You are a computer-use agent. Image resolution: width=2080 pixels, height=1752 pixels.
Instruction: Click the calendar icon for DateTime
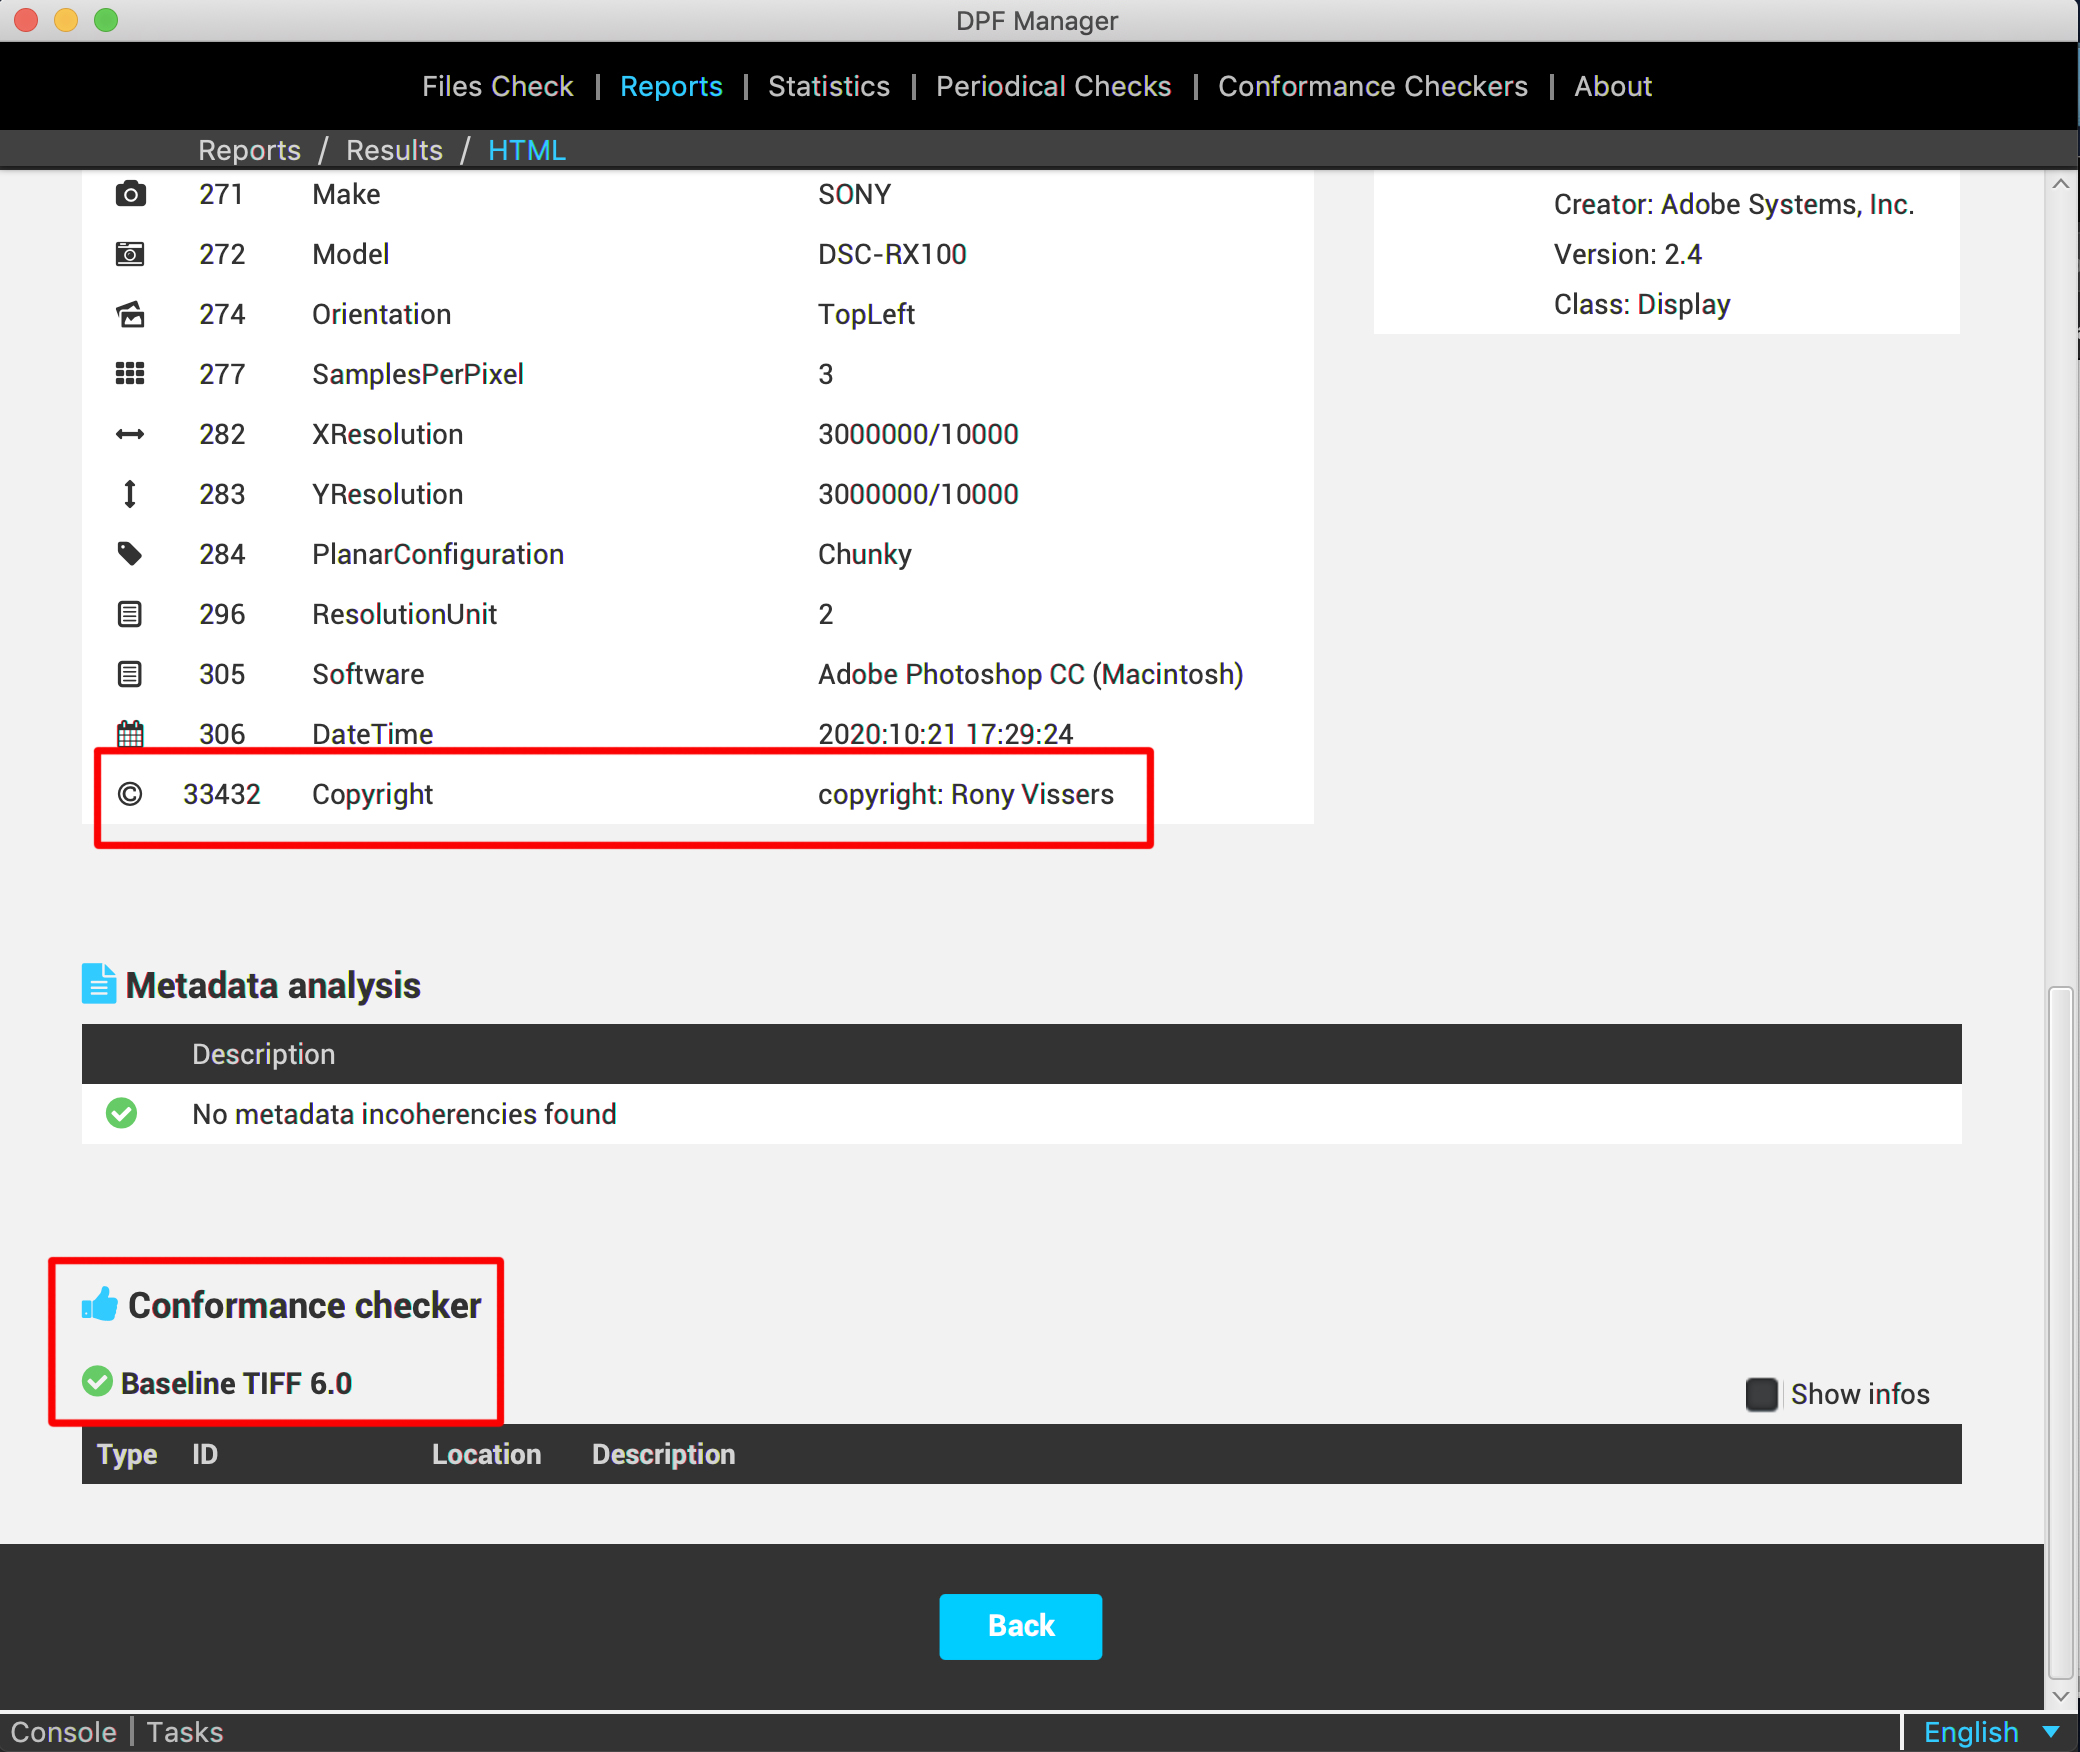click(x=130, y=734)
